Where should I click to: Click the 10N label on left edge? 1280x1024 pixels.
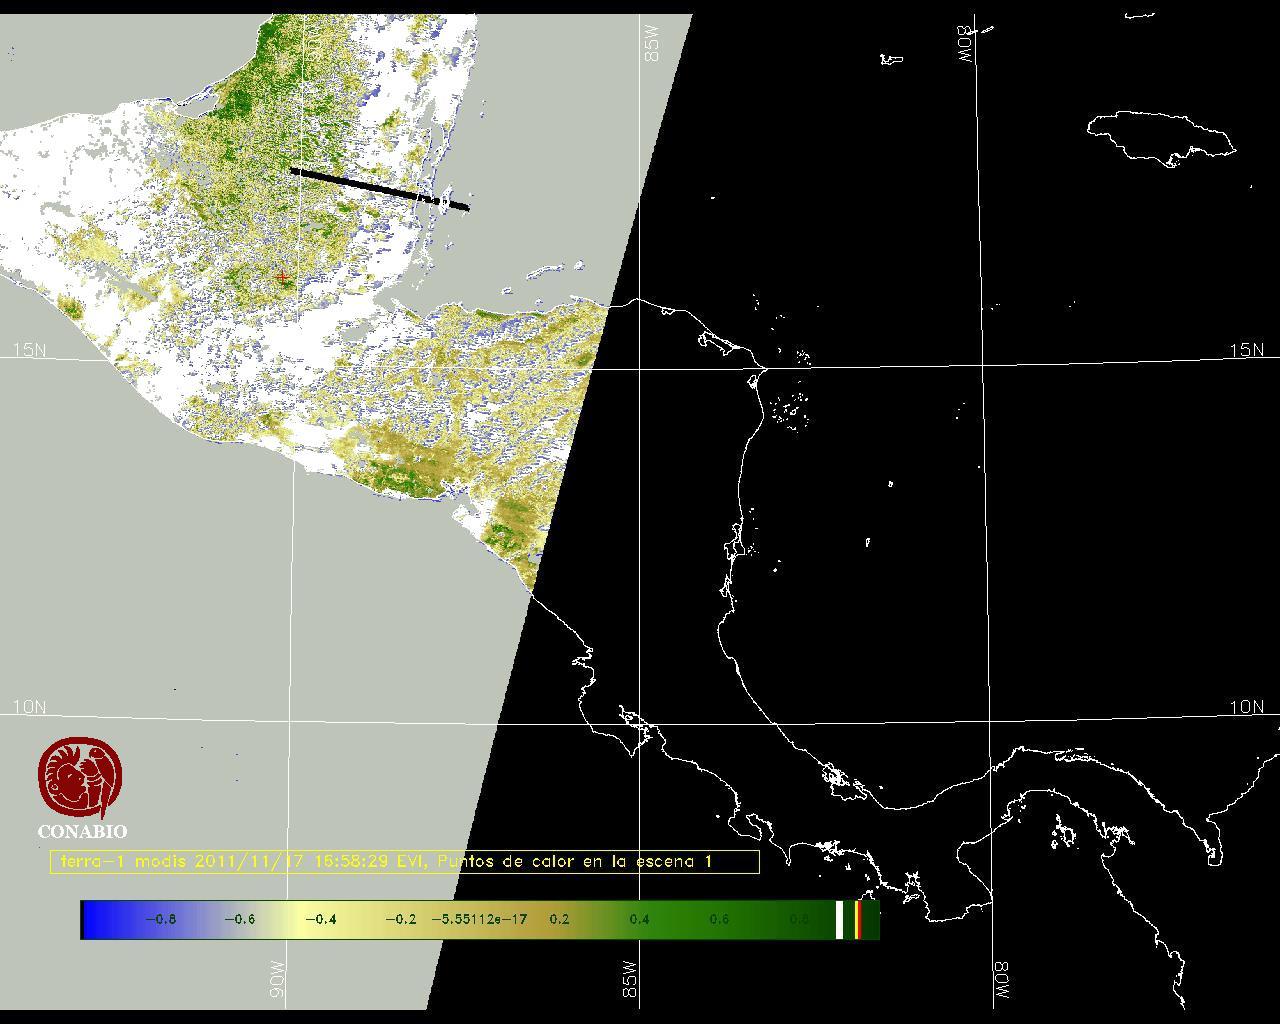(x=29, y=707)
